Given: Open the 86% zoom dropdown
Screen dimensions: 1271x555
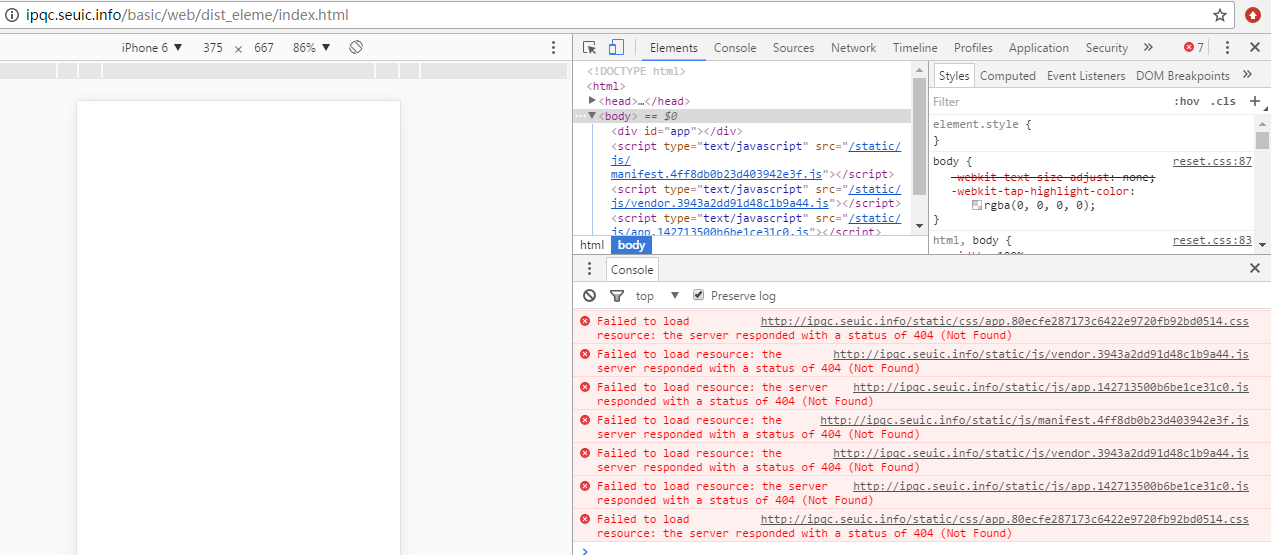Looking at the screenshot, I should coord(311,48).
